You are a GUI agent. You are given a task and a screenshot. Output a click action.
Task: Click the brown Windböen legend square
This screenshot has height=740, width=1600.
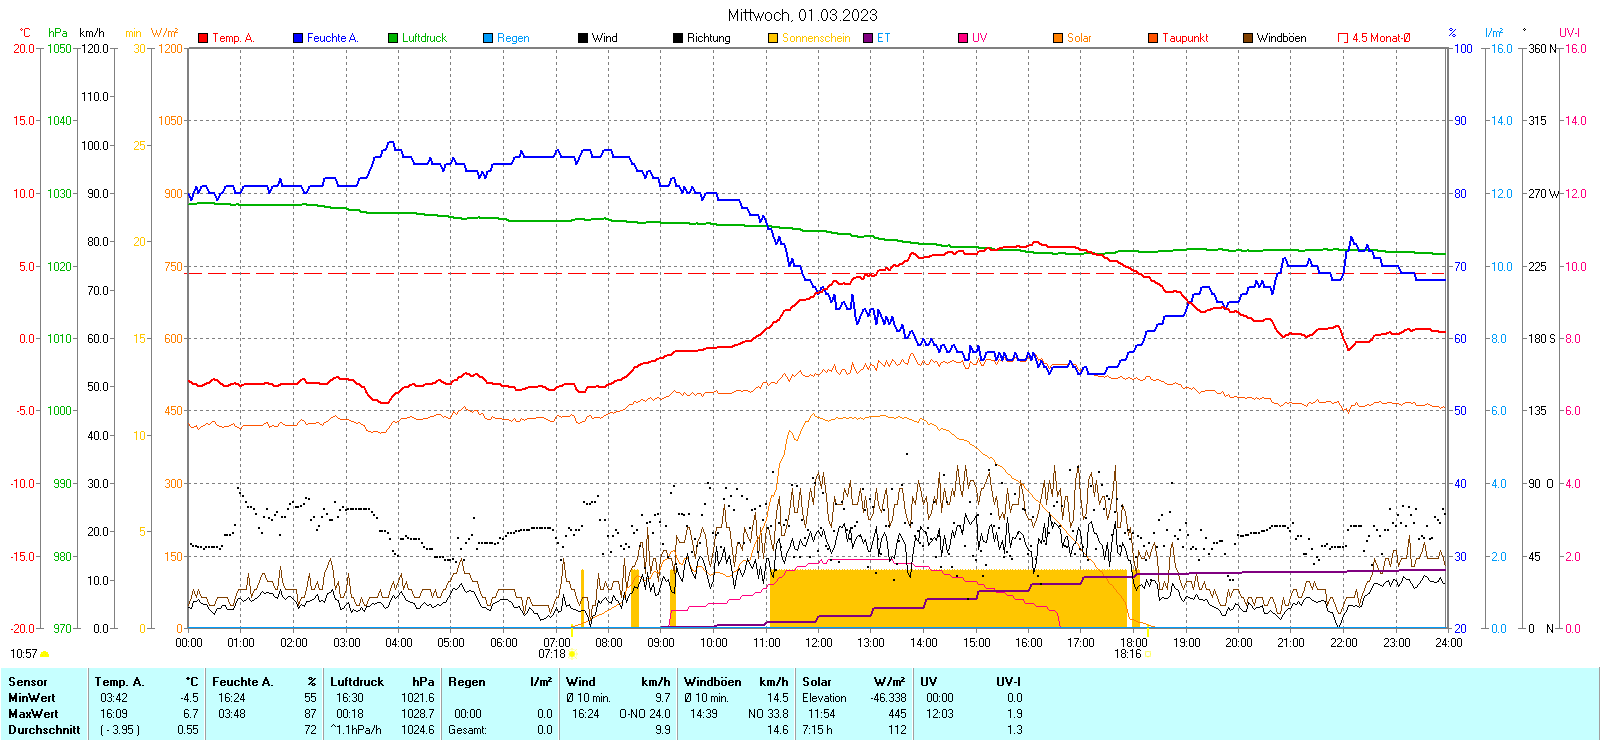click(x=1248, y=38)
